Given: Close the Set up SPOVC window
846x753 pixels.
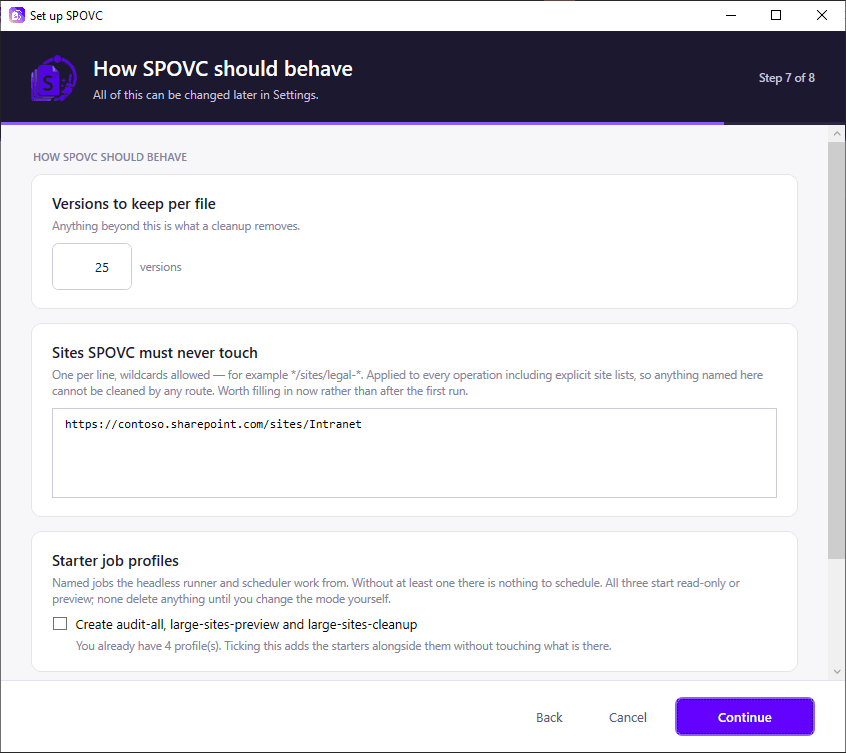Looking at the screenshot, I should 821,15.
